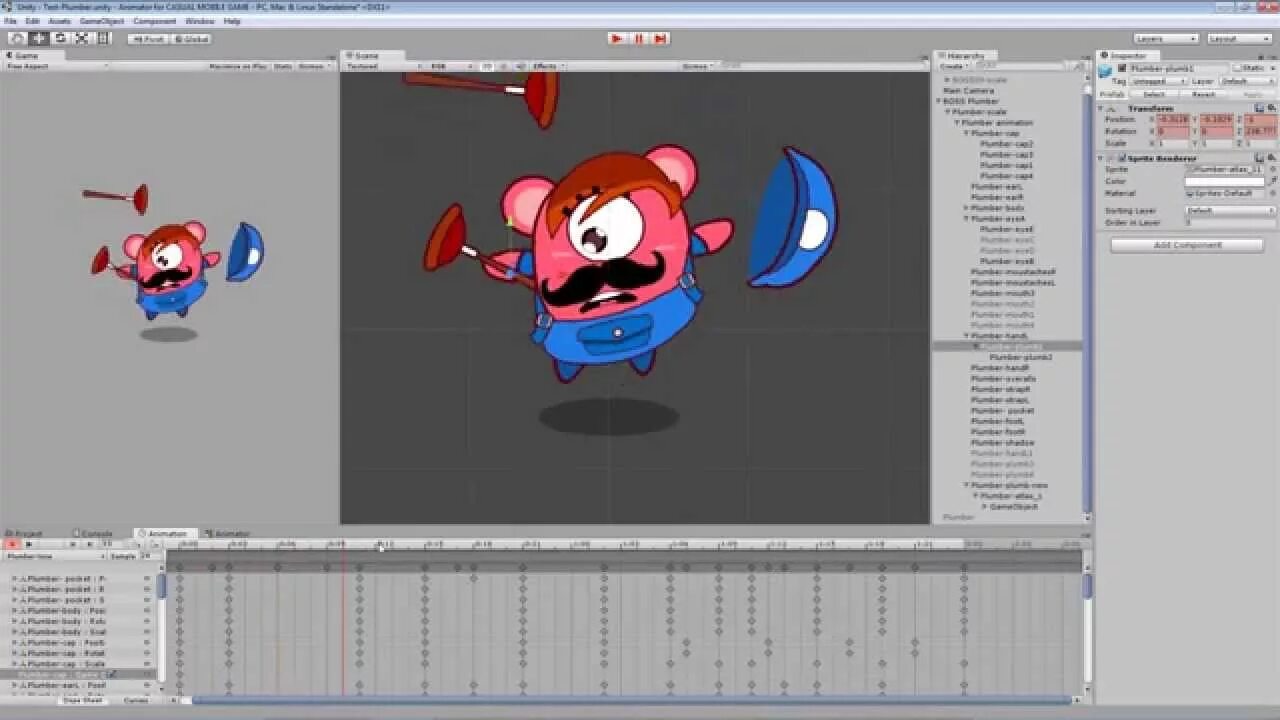Image resolution: width=1280 pixels, height=720 pixels.
Task: Open the Textured draw mode dropdown
Action: point(384,66)
